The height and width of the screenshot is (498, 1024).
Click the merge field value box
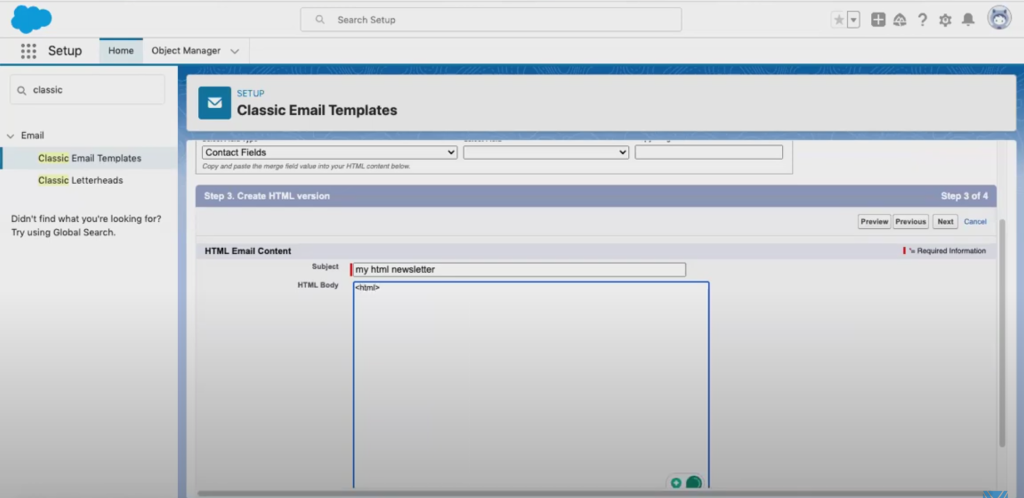(x=709, y=152)
